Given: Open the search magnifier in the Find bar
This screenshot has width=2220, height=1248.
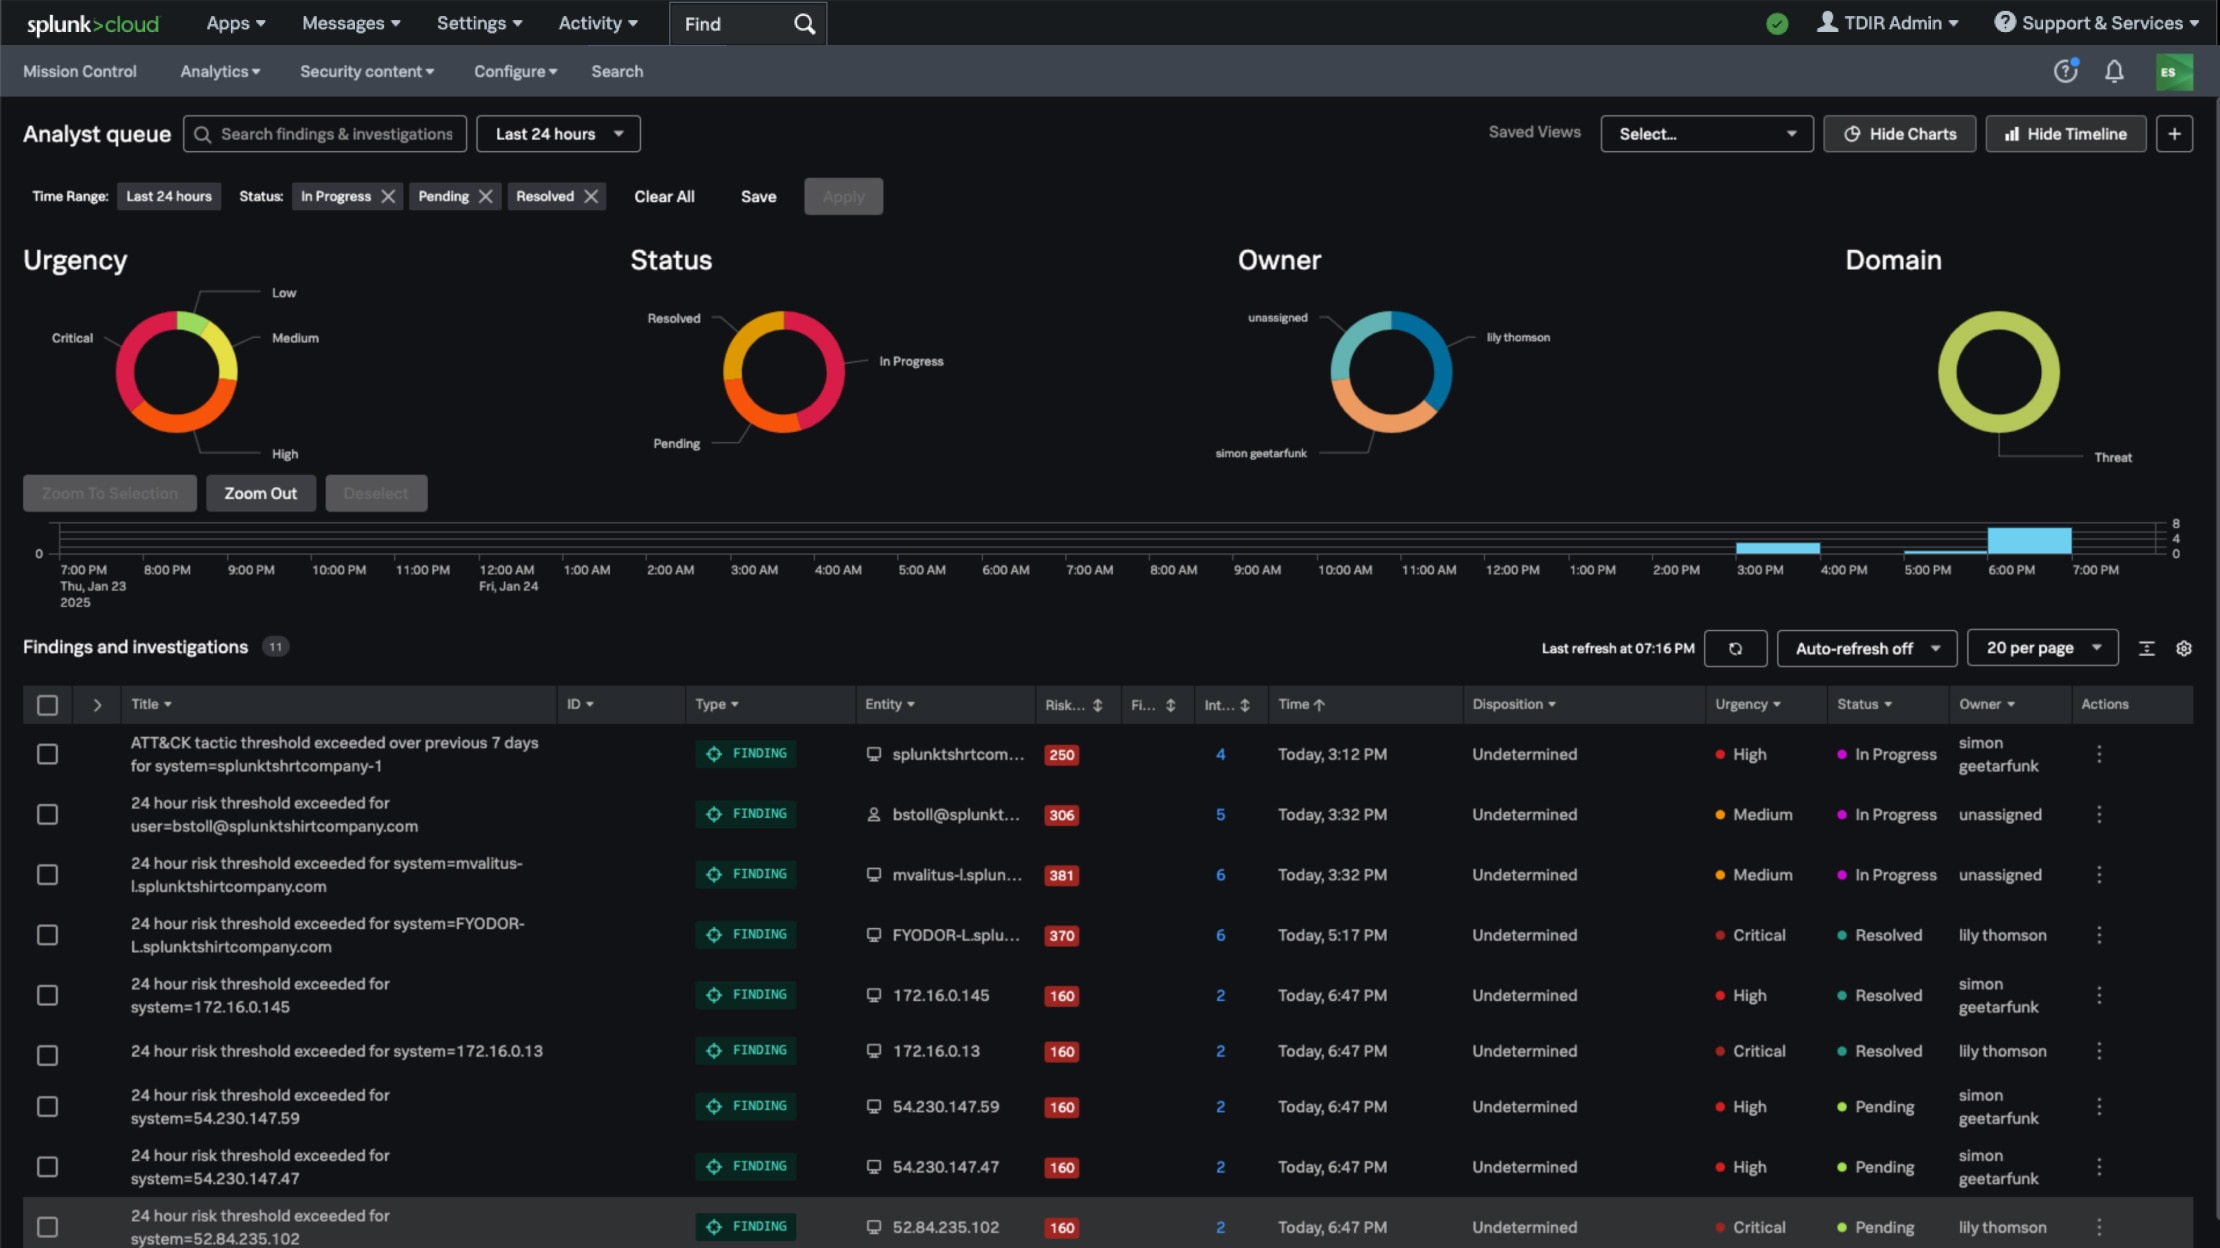Looking at the screenshot, I should [803, 23].
